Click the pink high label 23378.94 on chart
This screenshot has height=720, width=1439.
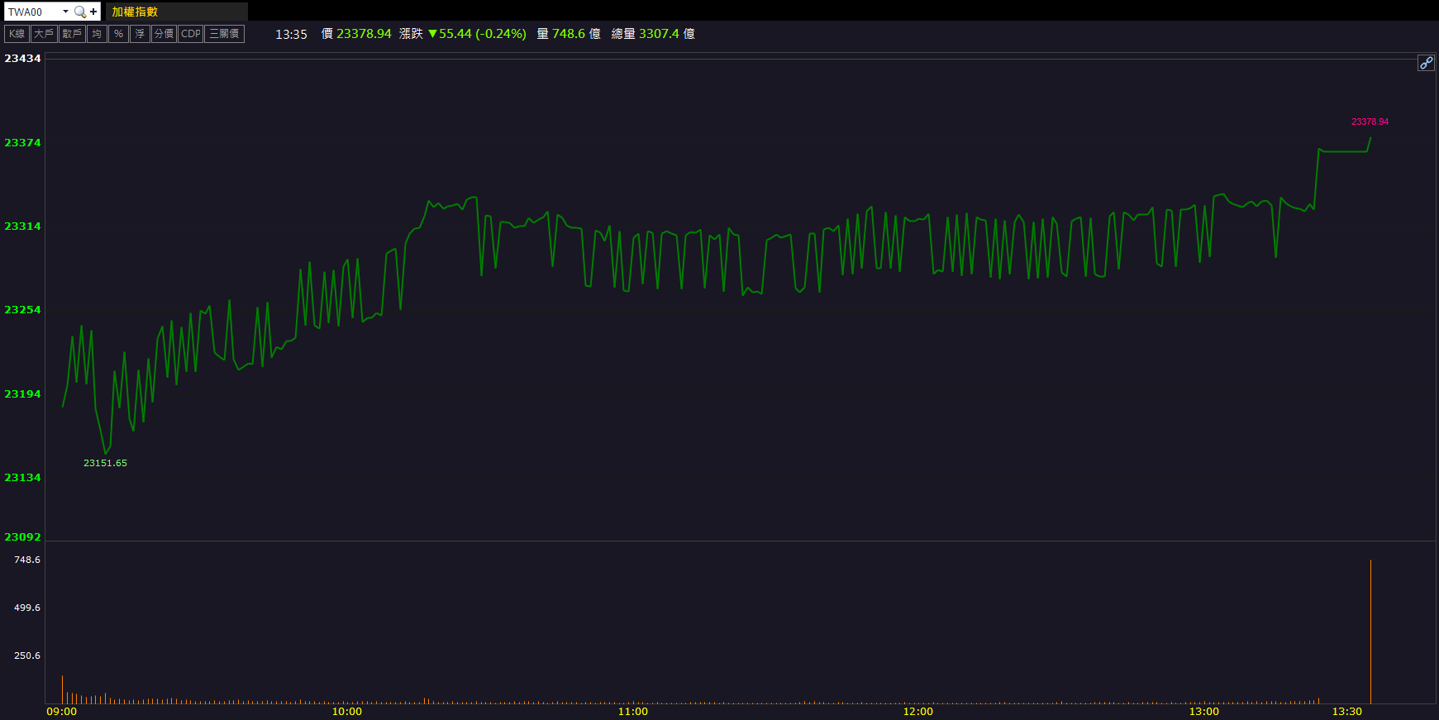click(x=1370, y=122)
